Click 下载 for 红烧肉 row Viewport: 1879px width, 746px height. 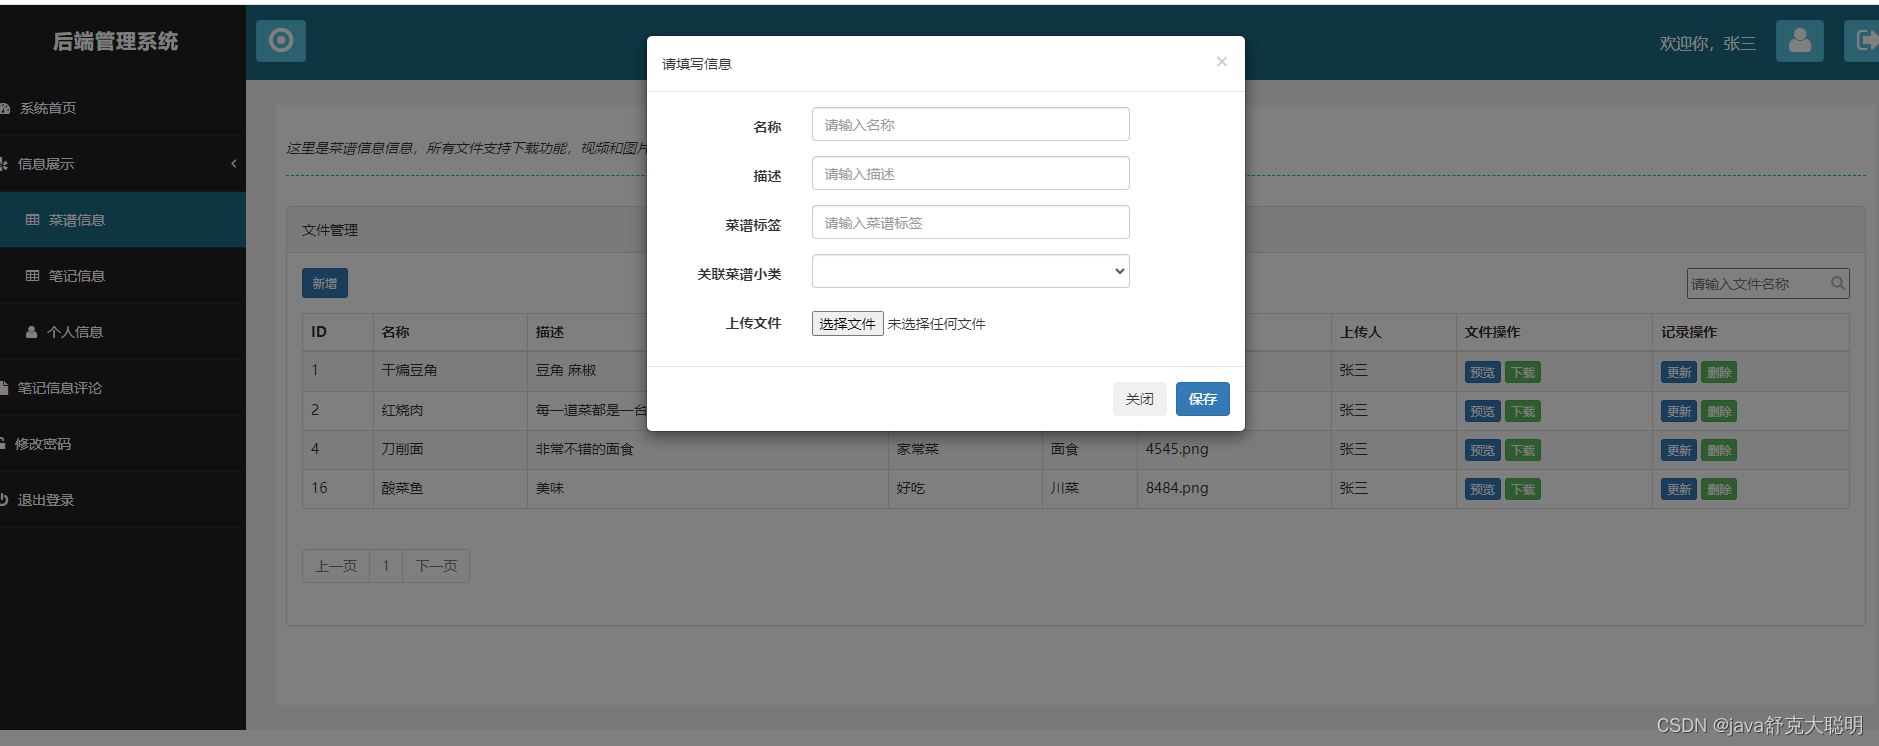(1523, 411)
